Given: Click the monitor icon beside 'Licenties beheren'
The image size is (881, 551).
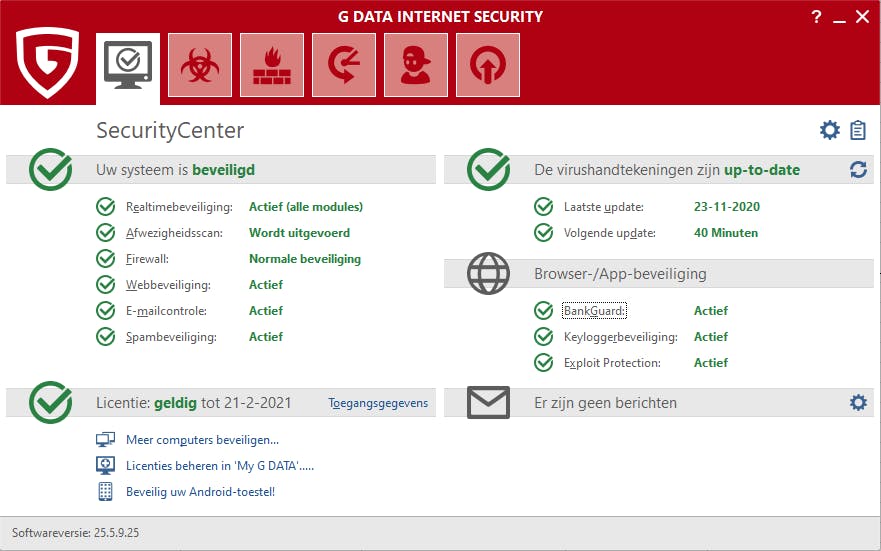Looking at the screenshot, I should (105, 465).
